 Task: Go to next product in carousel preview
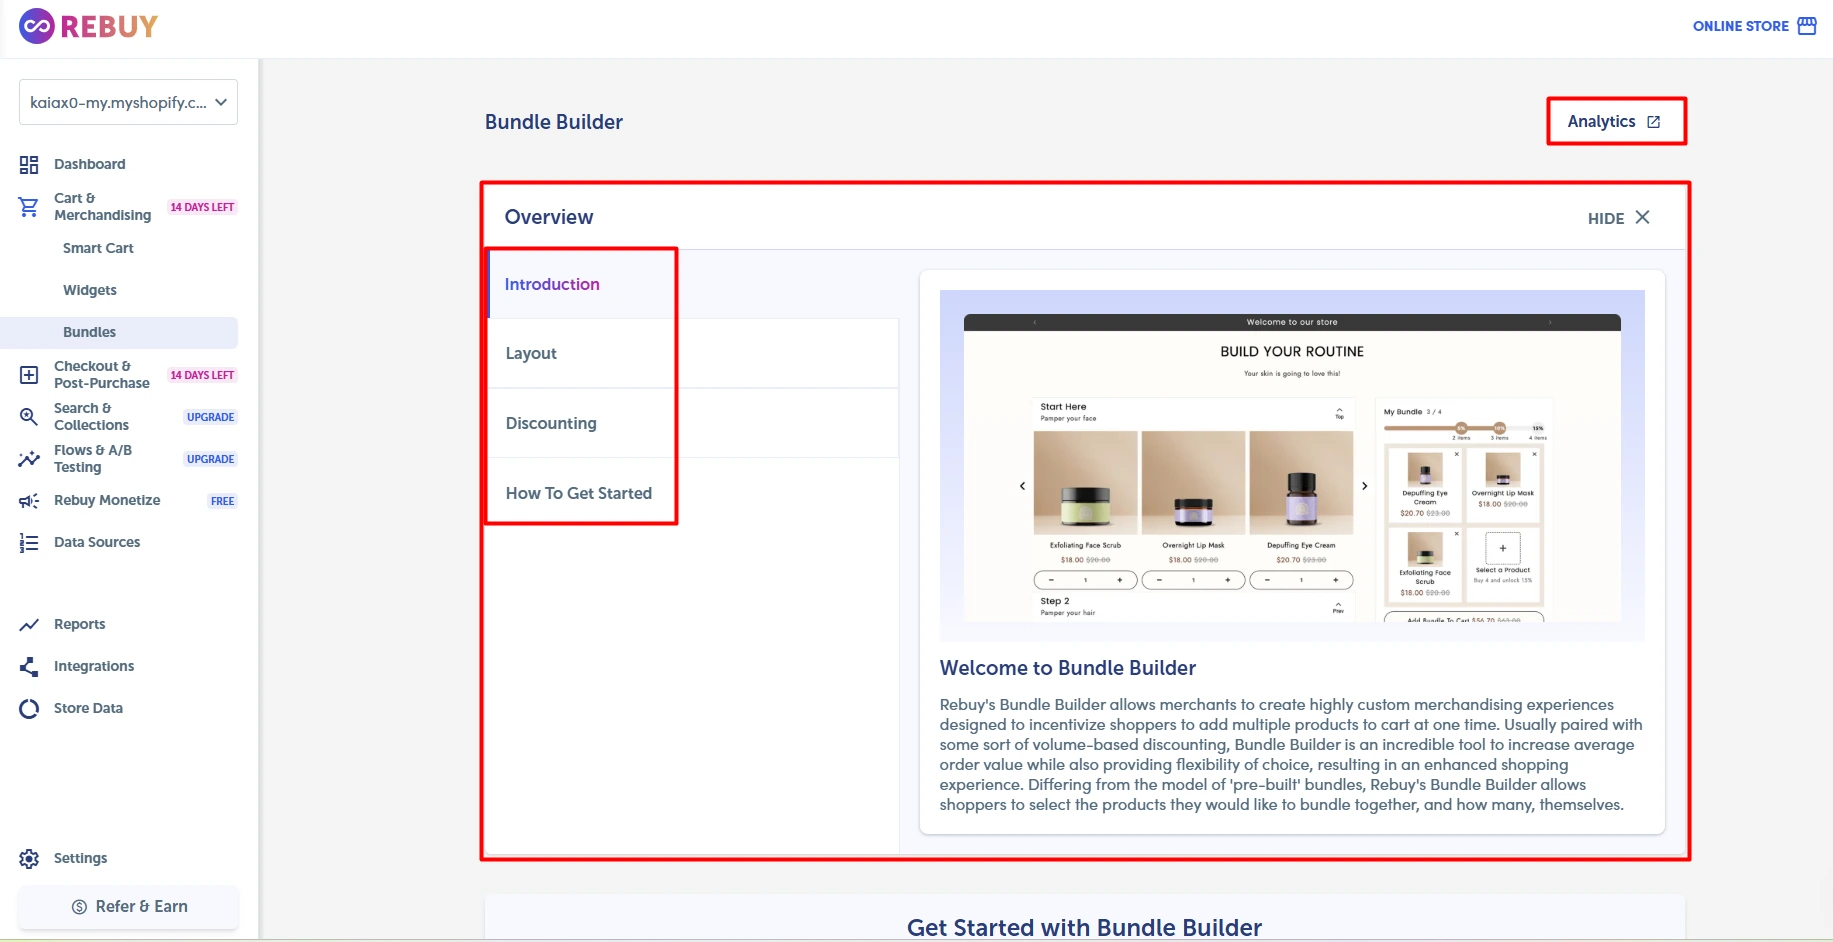[x=1364, y=486]
